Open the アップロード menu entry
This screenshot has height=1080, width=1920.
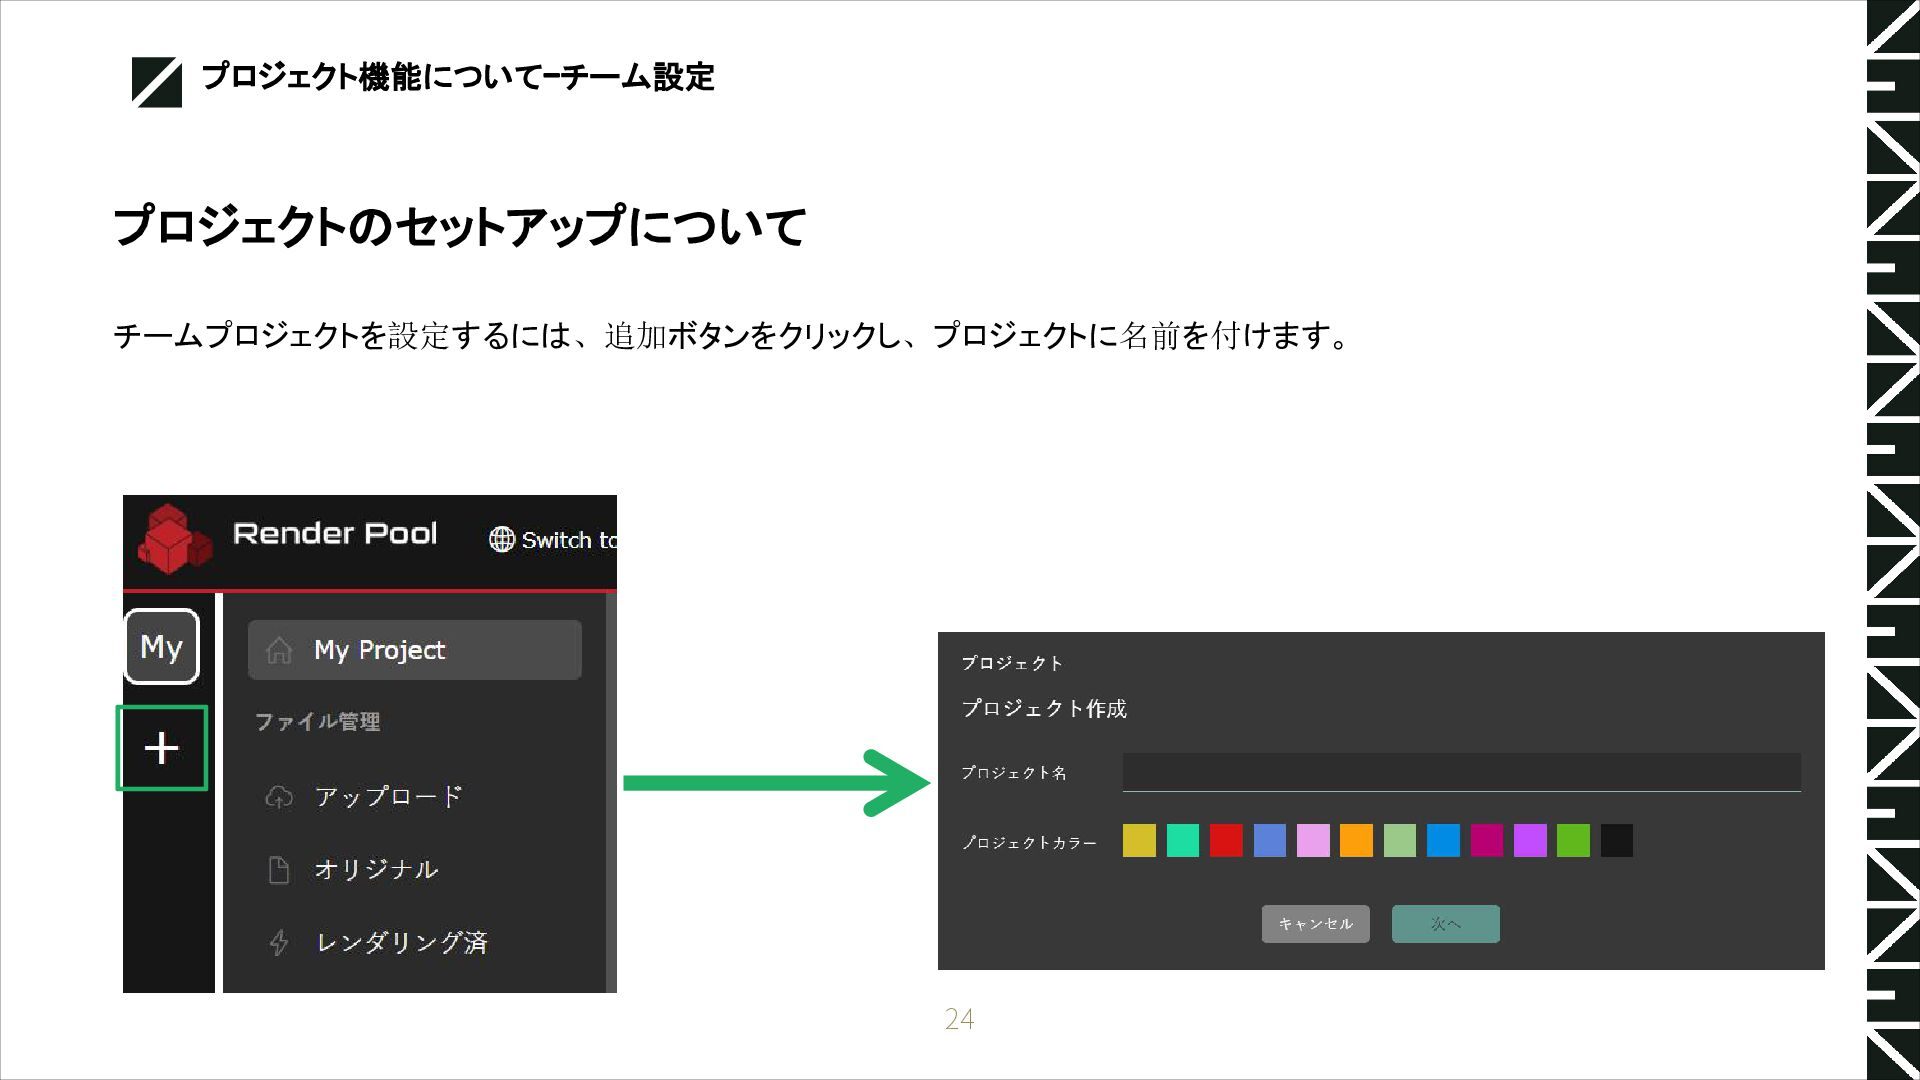[388, 797]
